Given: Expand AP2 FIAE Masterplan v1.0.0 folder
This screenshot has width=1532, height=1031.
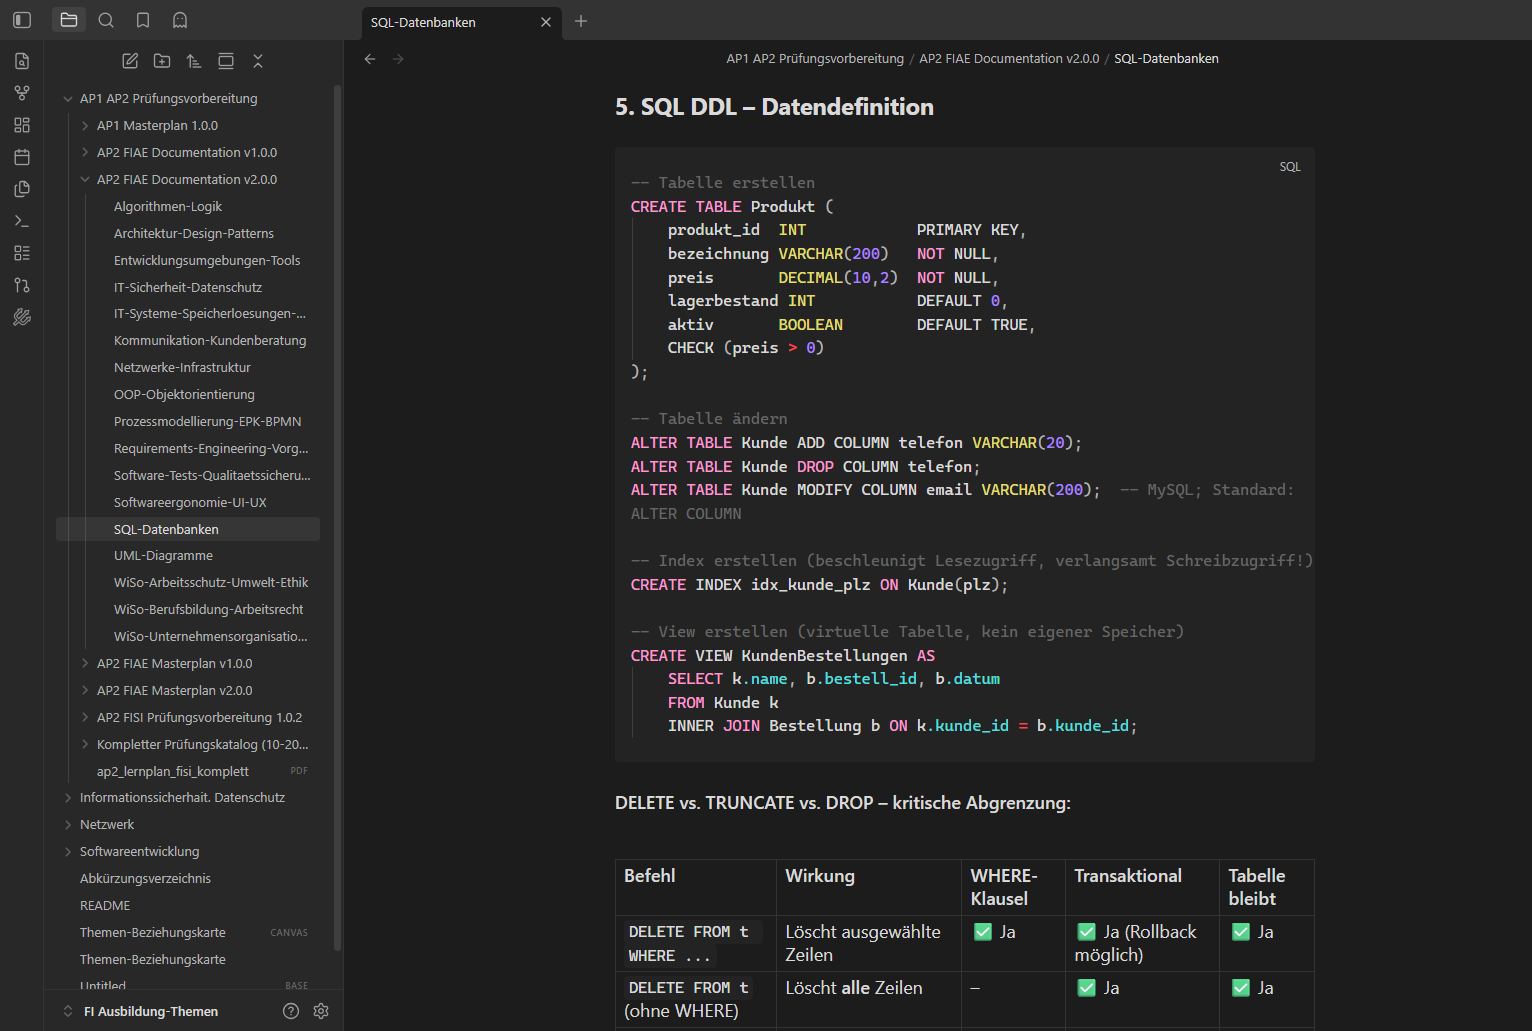Looking at the screenshot, I should (85, 663).
